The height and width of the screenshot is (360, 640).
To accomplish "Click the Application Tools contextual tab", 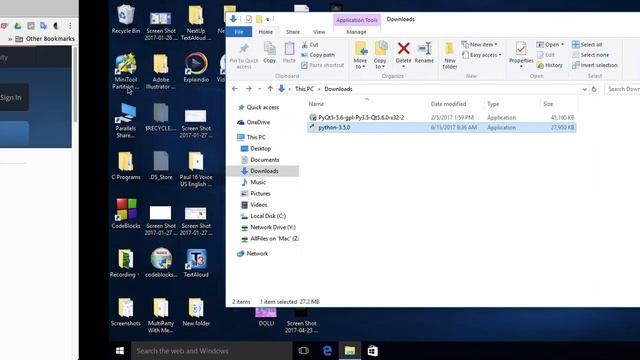I will [357, 20].
